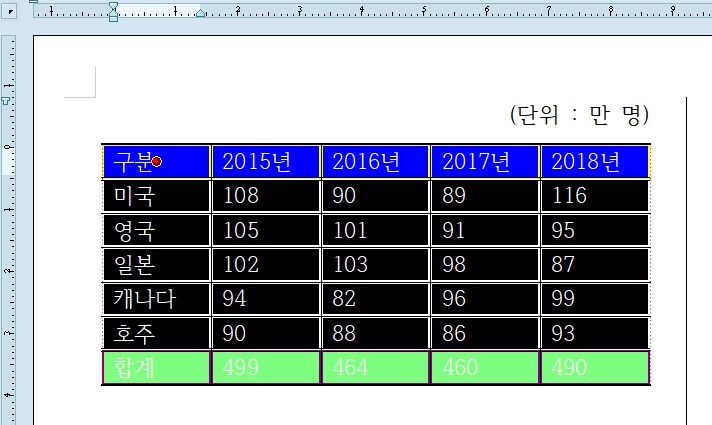Click the 일본 2018 value 87

click(x=563, y=264)
